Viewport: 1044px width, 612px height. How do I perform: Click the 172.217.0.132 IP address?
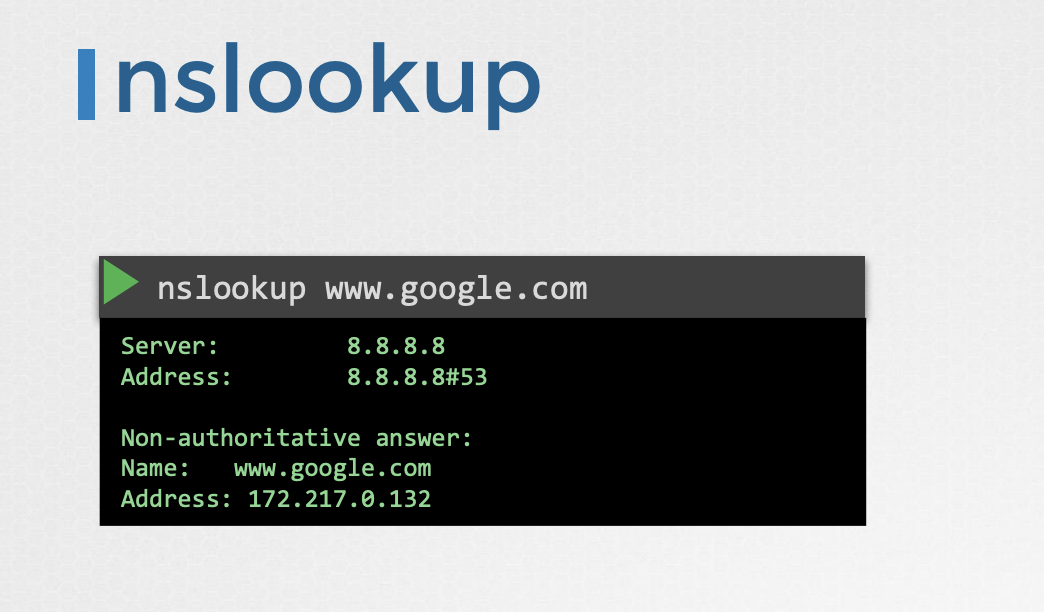coord(339,499)
